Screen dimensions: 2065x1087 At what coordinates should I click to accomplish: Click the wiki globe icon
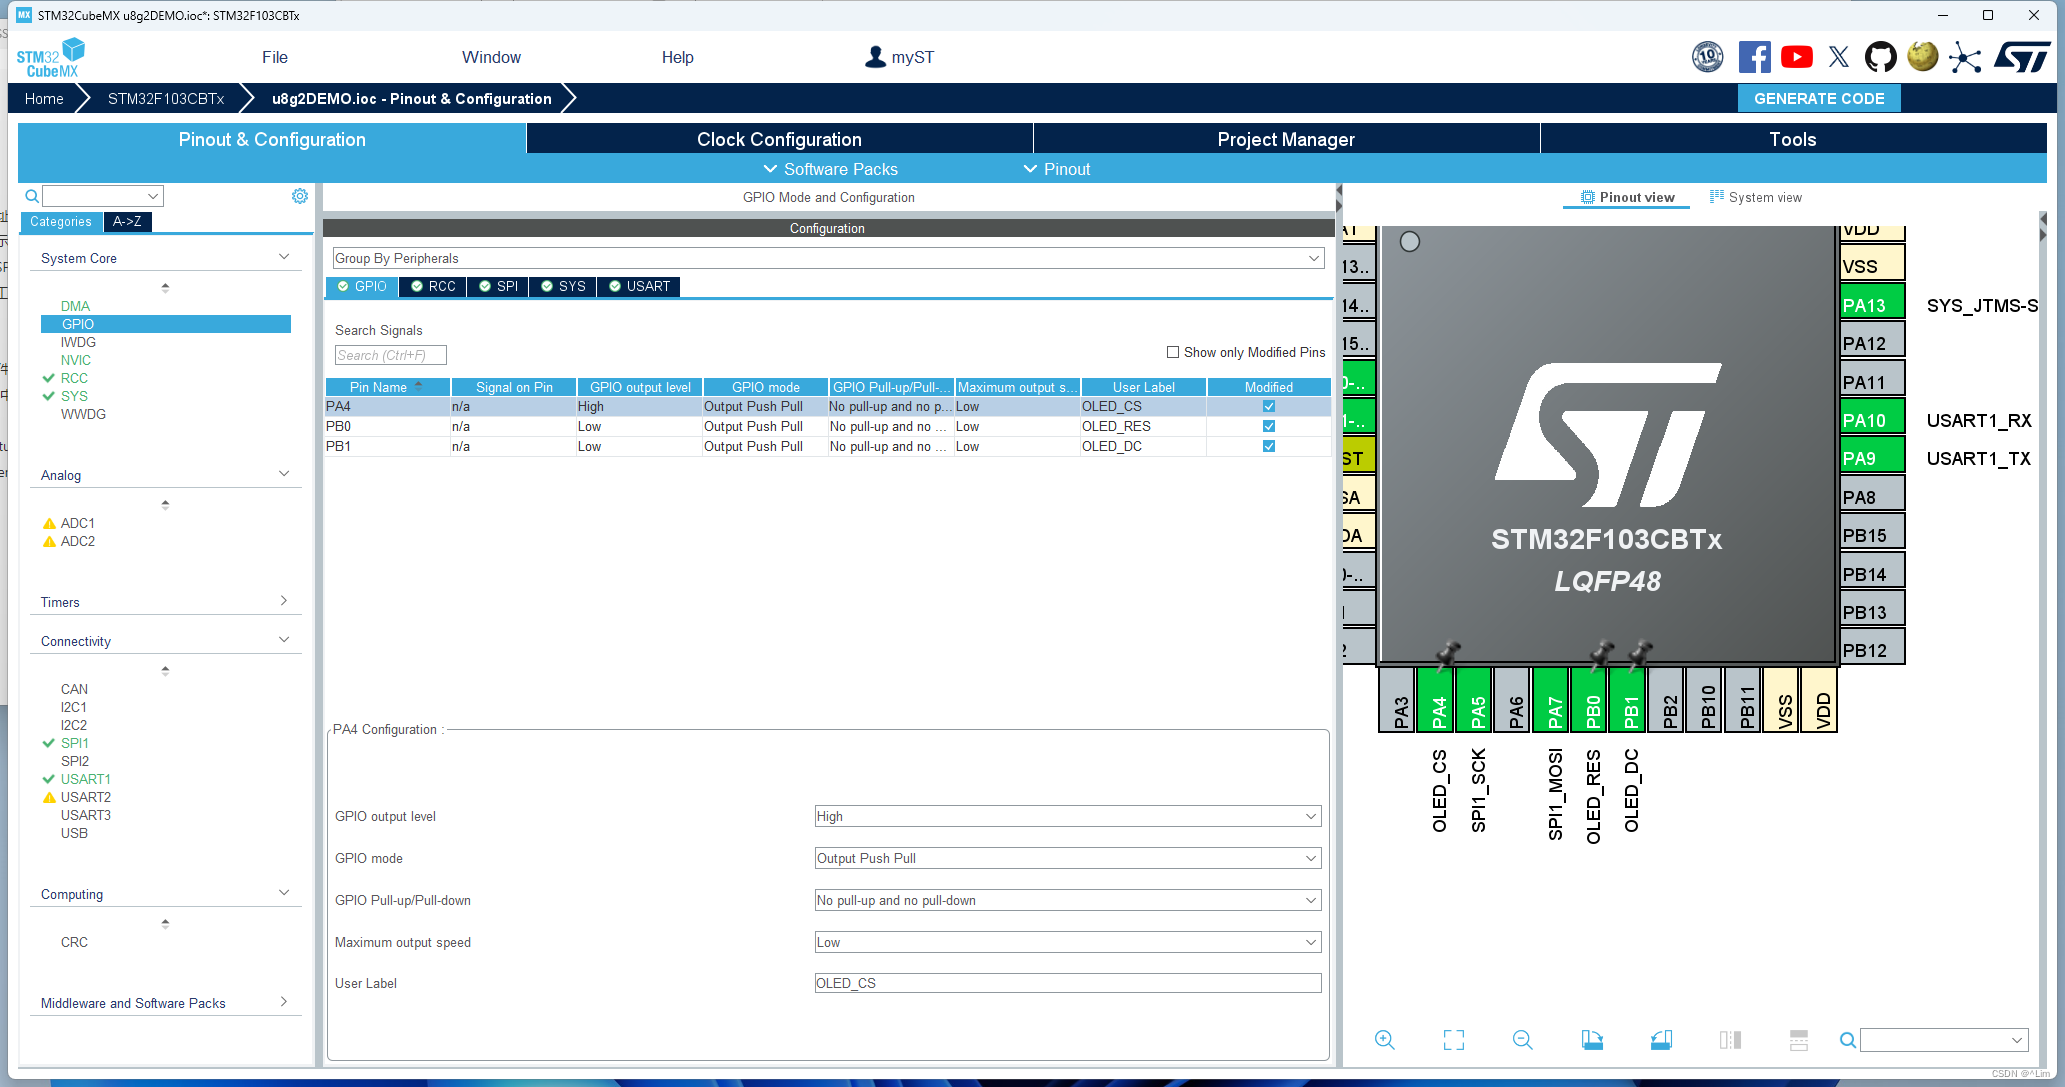1922,57
